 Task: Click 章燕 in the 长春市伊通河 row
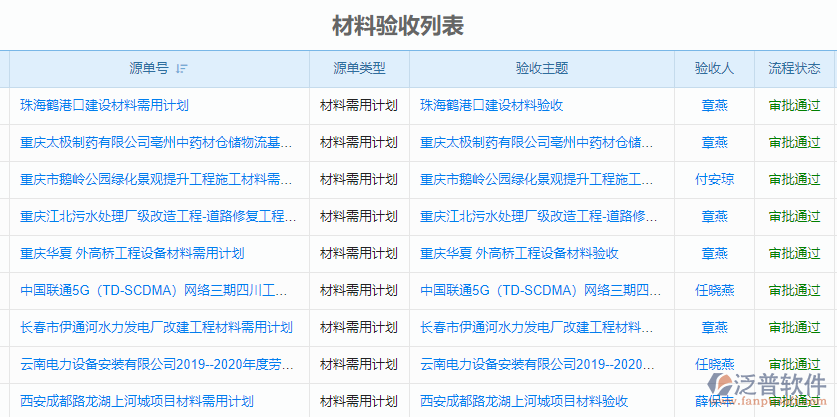714,327
